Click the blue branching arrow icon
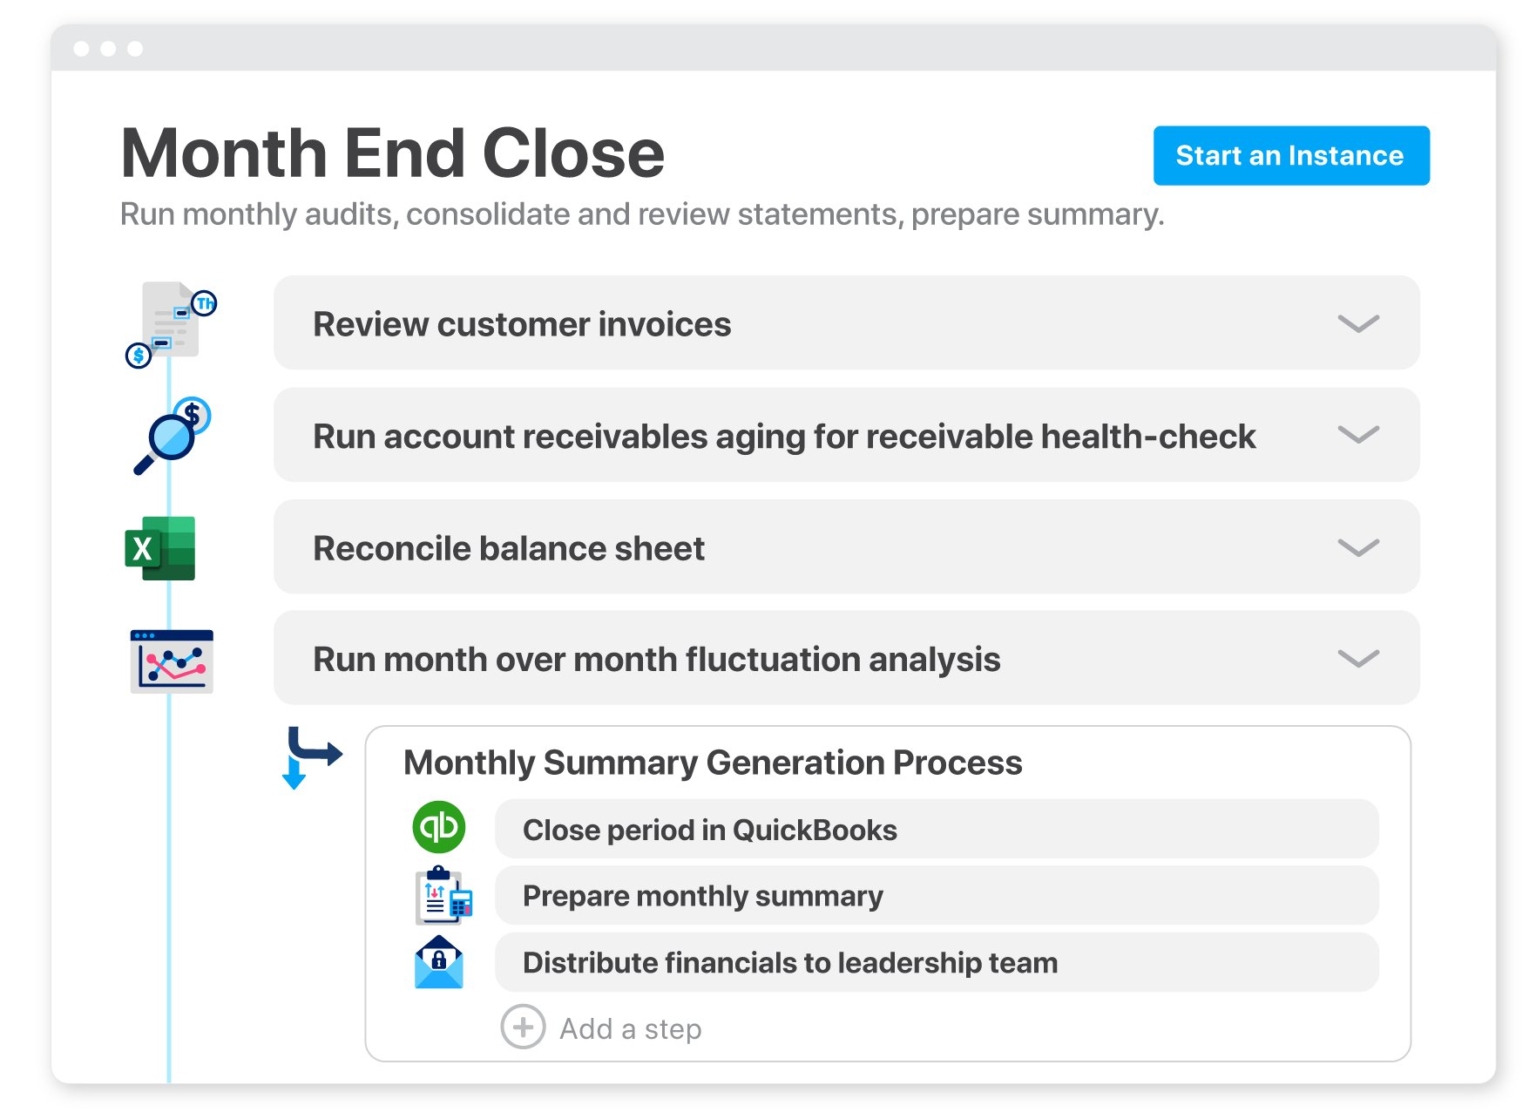 point(310,760)
